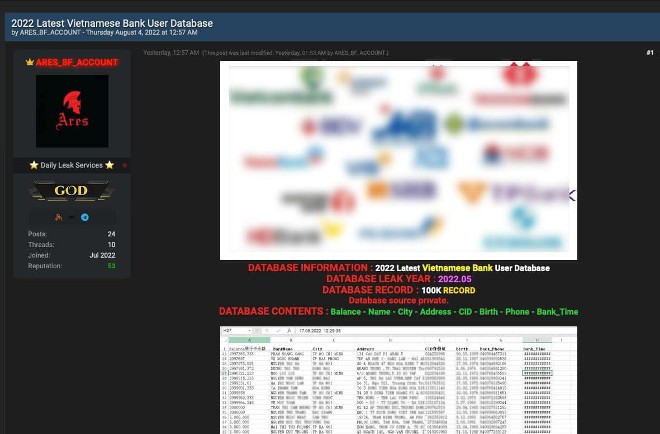Click the crown icon beside ARES_BF_ACCOUNT username
The width and height of the screenshot is (660, 434).
[x=29, y=62]
